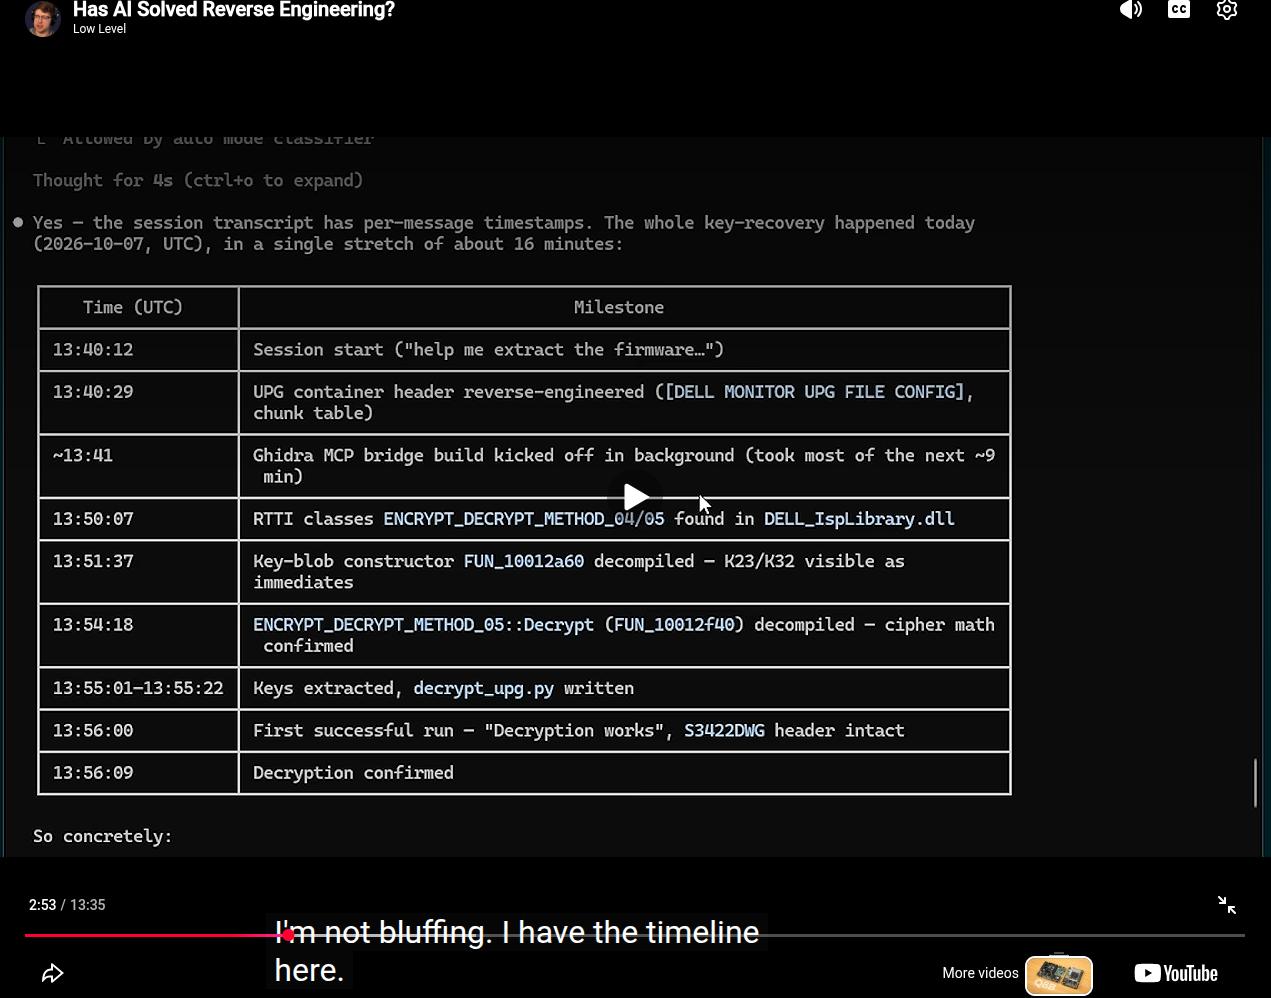Screen dimensions: 1271x998
Task: Toggle closed captions with the CC button
Action: click(1179, 10)
